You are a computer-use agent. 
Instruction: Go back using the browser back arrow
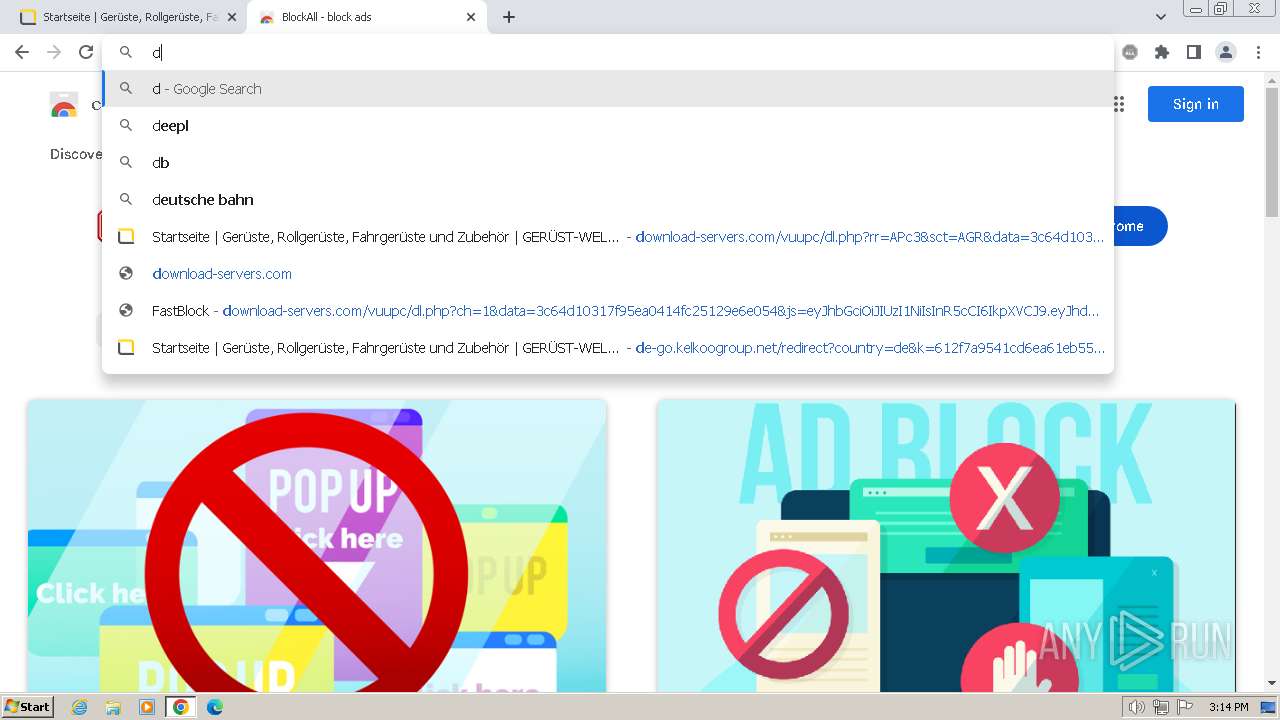(x=22, y=52)
